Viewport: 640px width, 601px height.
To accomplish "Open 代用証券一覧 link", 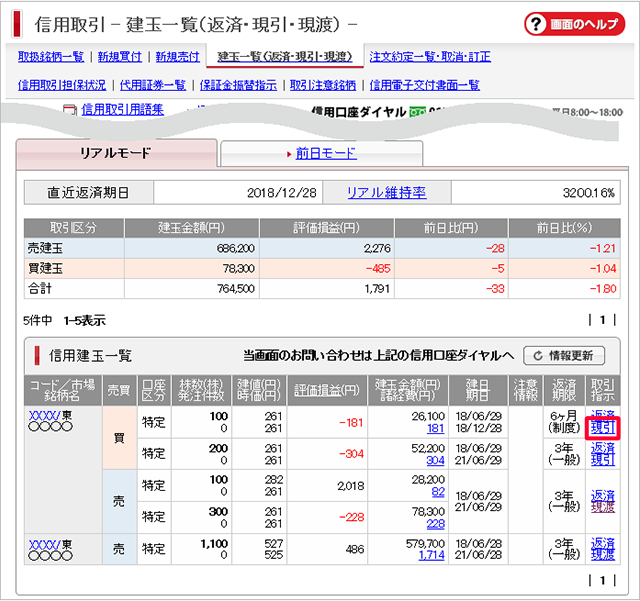I will (x=153, y=85).
